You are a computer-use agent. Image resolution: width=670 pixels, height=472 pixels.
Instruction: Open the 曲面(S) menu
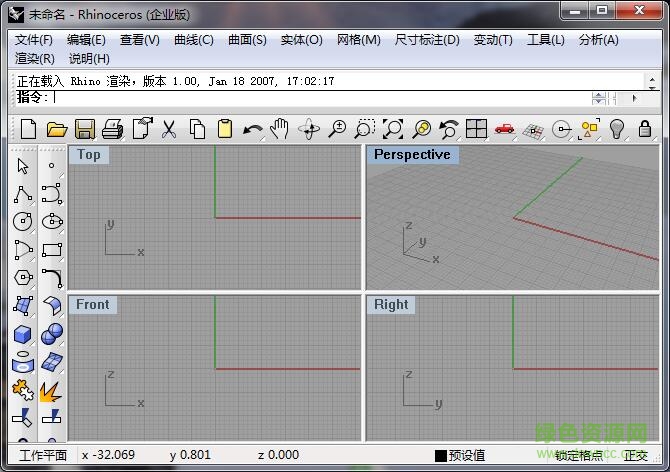point(247,40)
